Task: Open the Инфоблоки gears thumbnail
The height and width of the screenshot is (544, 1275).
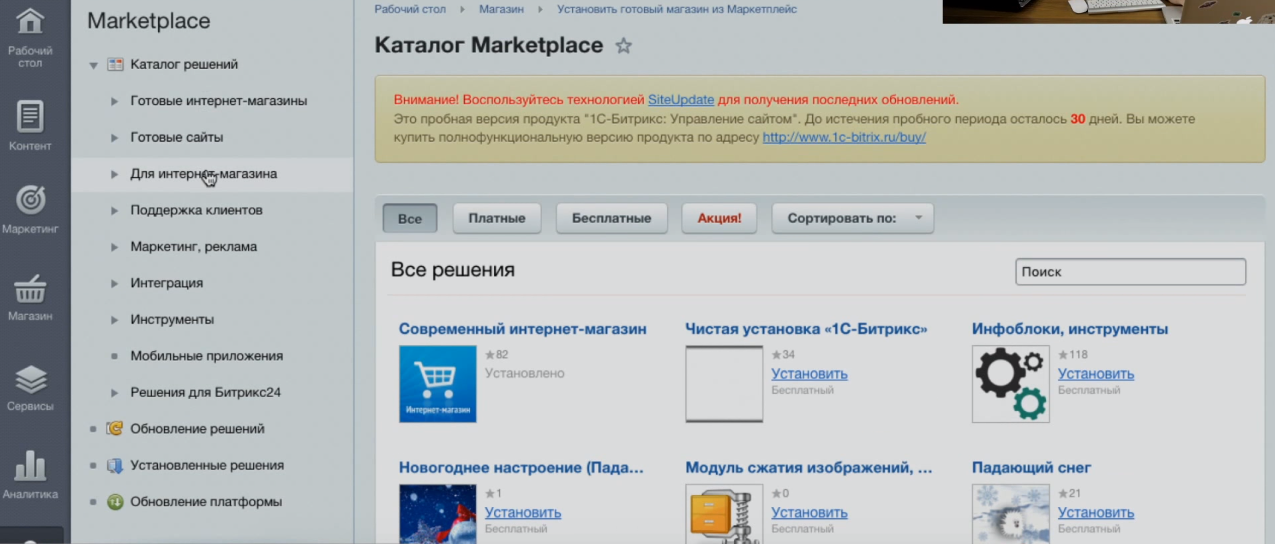Action: 1011,383
